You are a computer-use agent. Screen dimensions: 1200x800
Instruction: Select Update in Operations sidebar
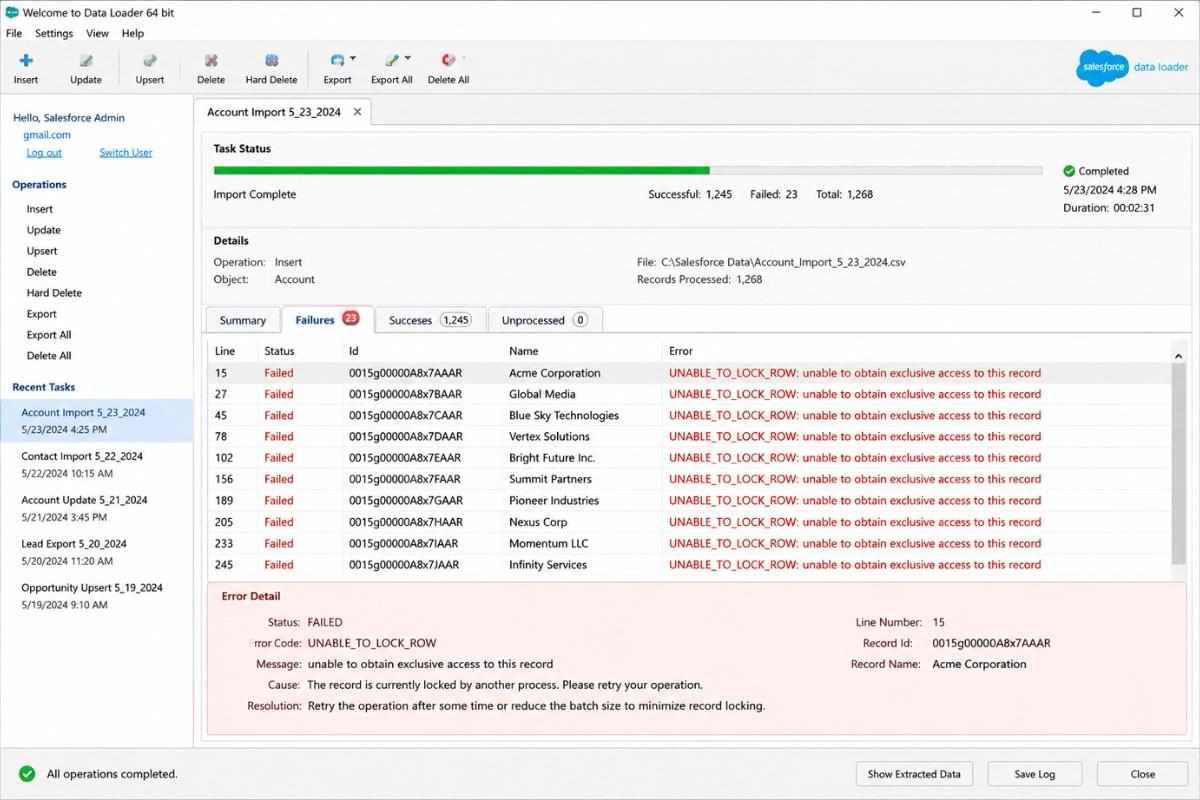(44, 230)
